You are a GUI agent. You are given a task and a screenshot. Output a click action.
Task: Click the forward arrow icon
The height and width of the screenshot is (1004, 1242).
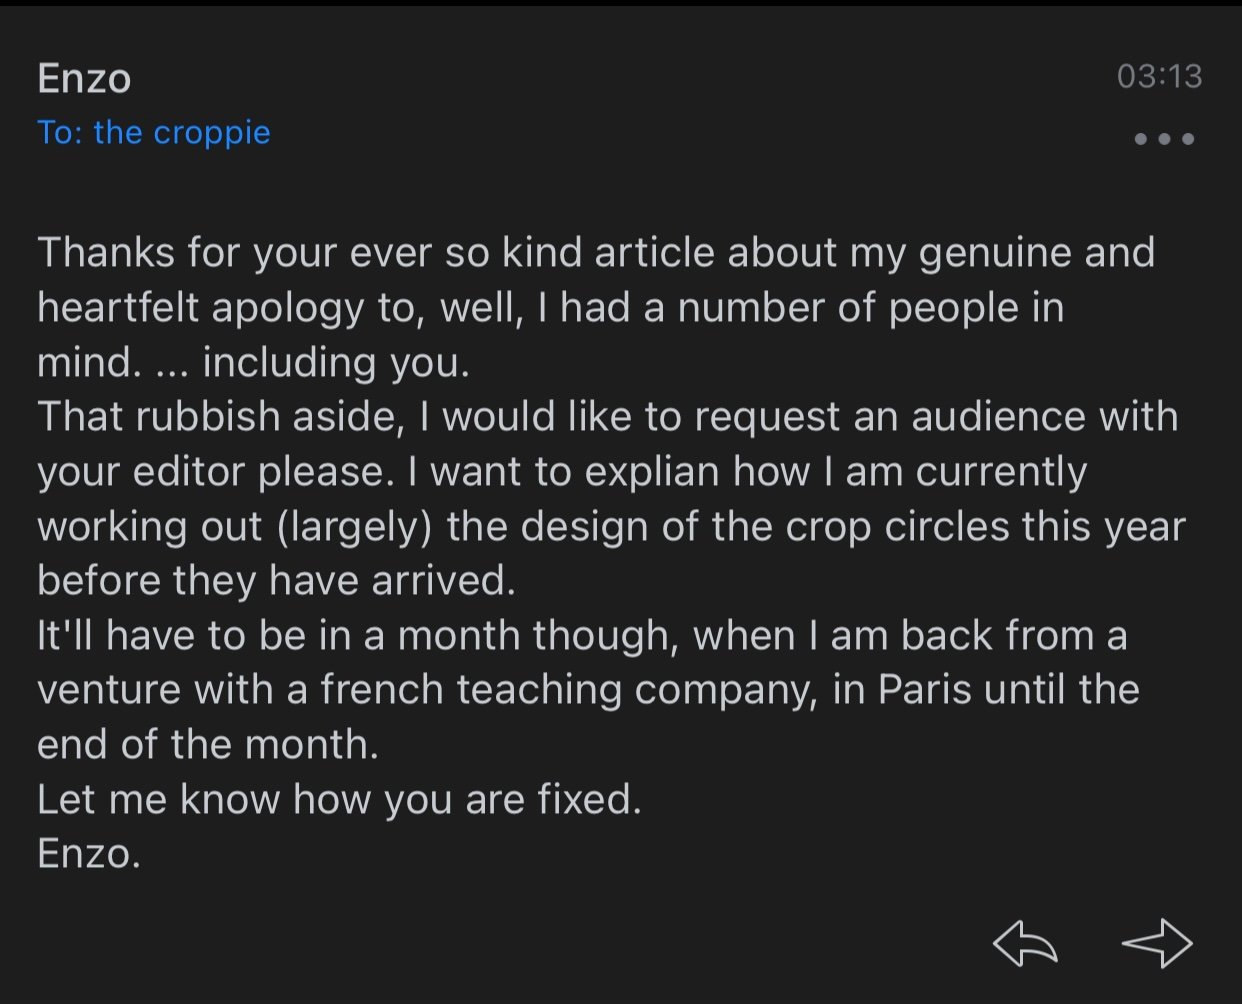click(x=1157, y=943)
